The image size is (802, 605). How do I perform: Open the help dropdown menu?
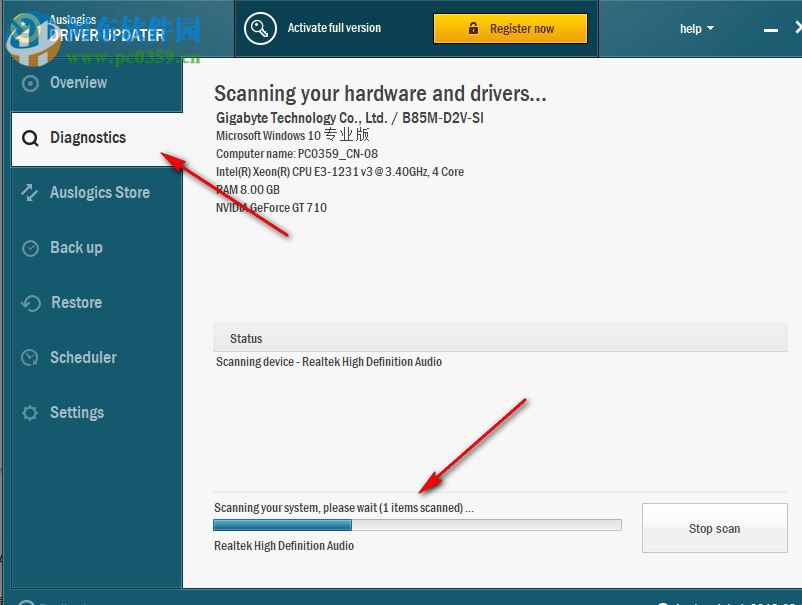tap(691, 28)
